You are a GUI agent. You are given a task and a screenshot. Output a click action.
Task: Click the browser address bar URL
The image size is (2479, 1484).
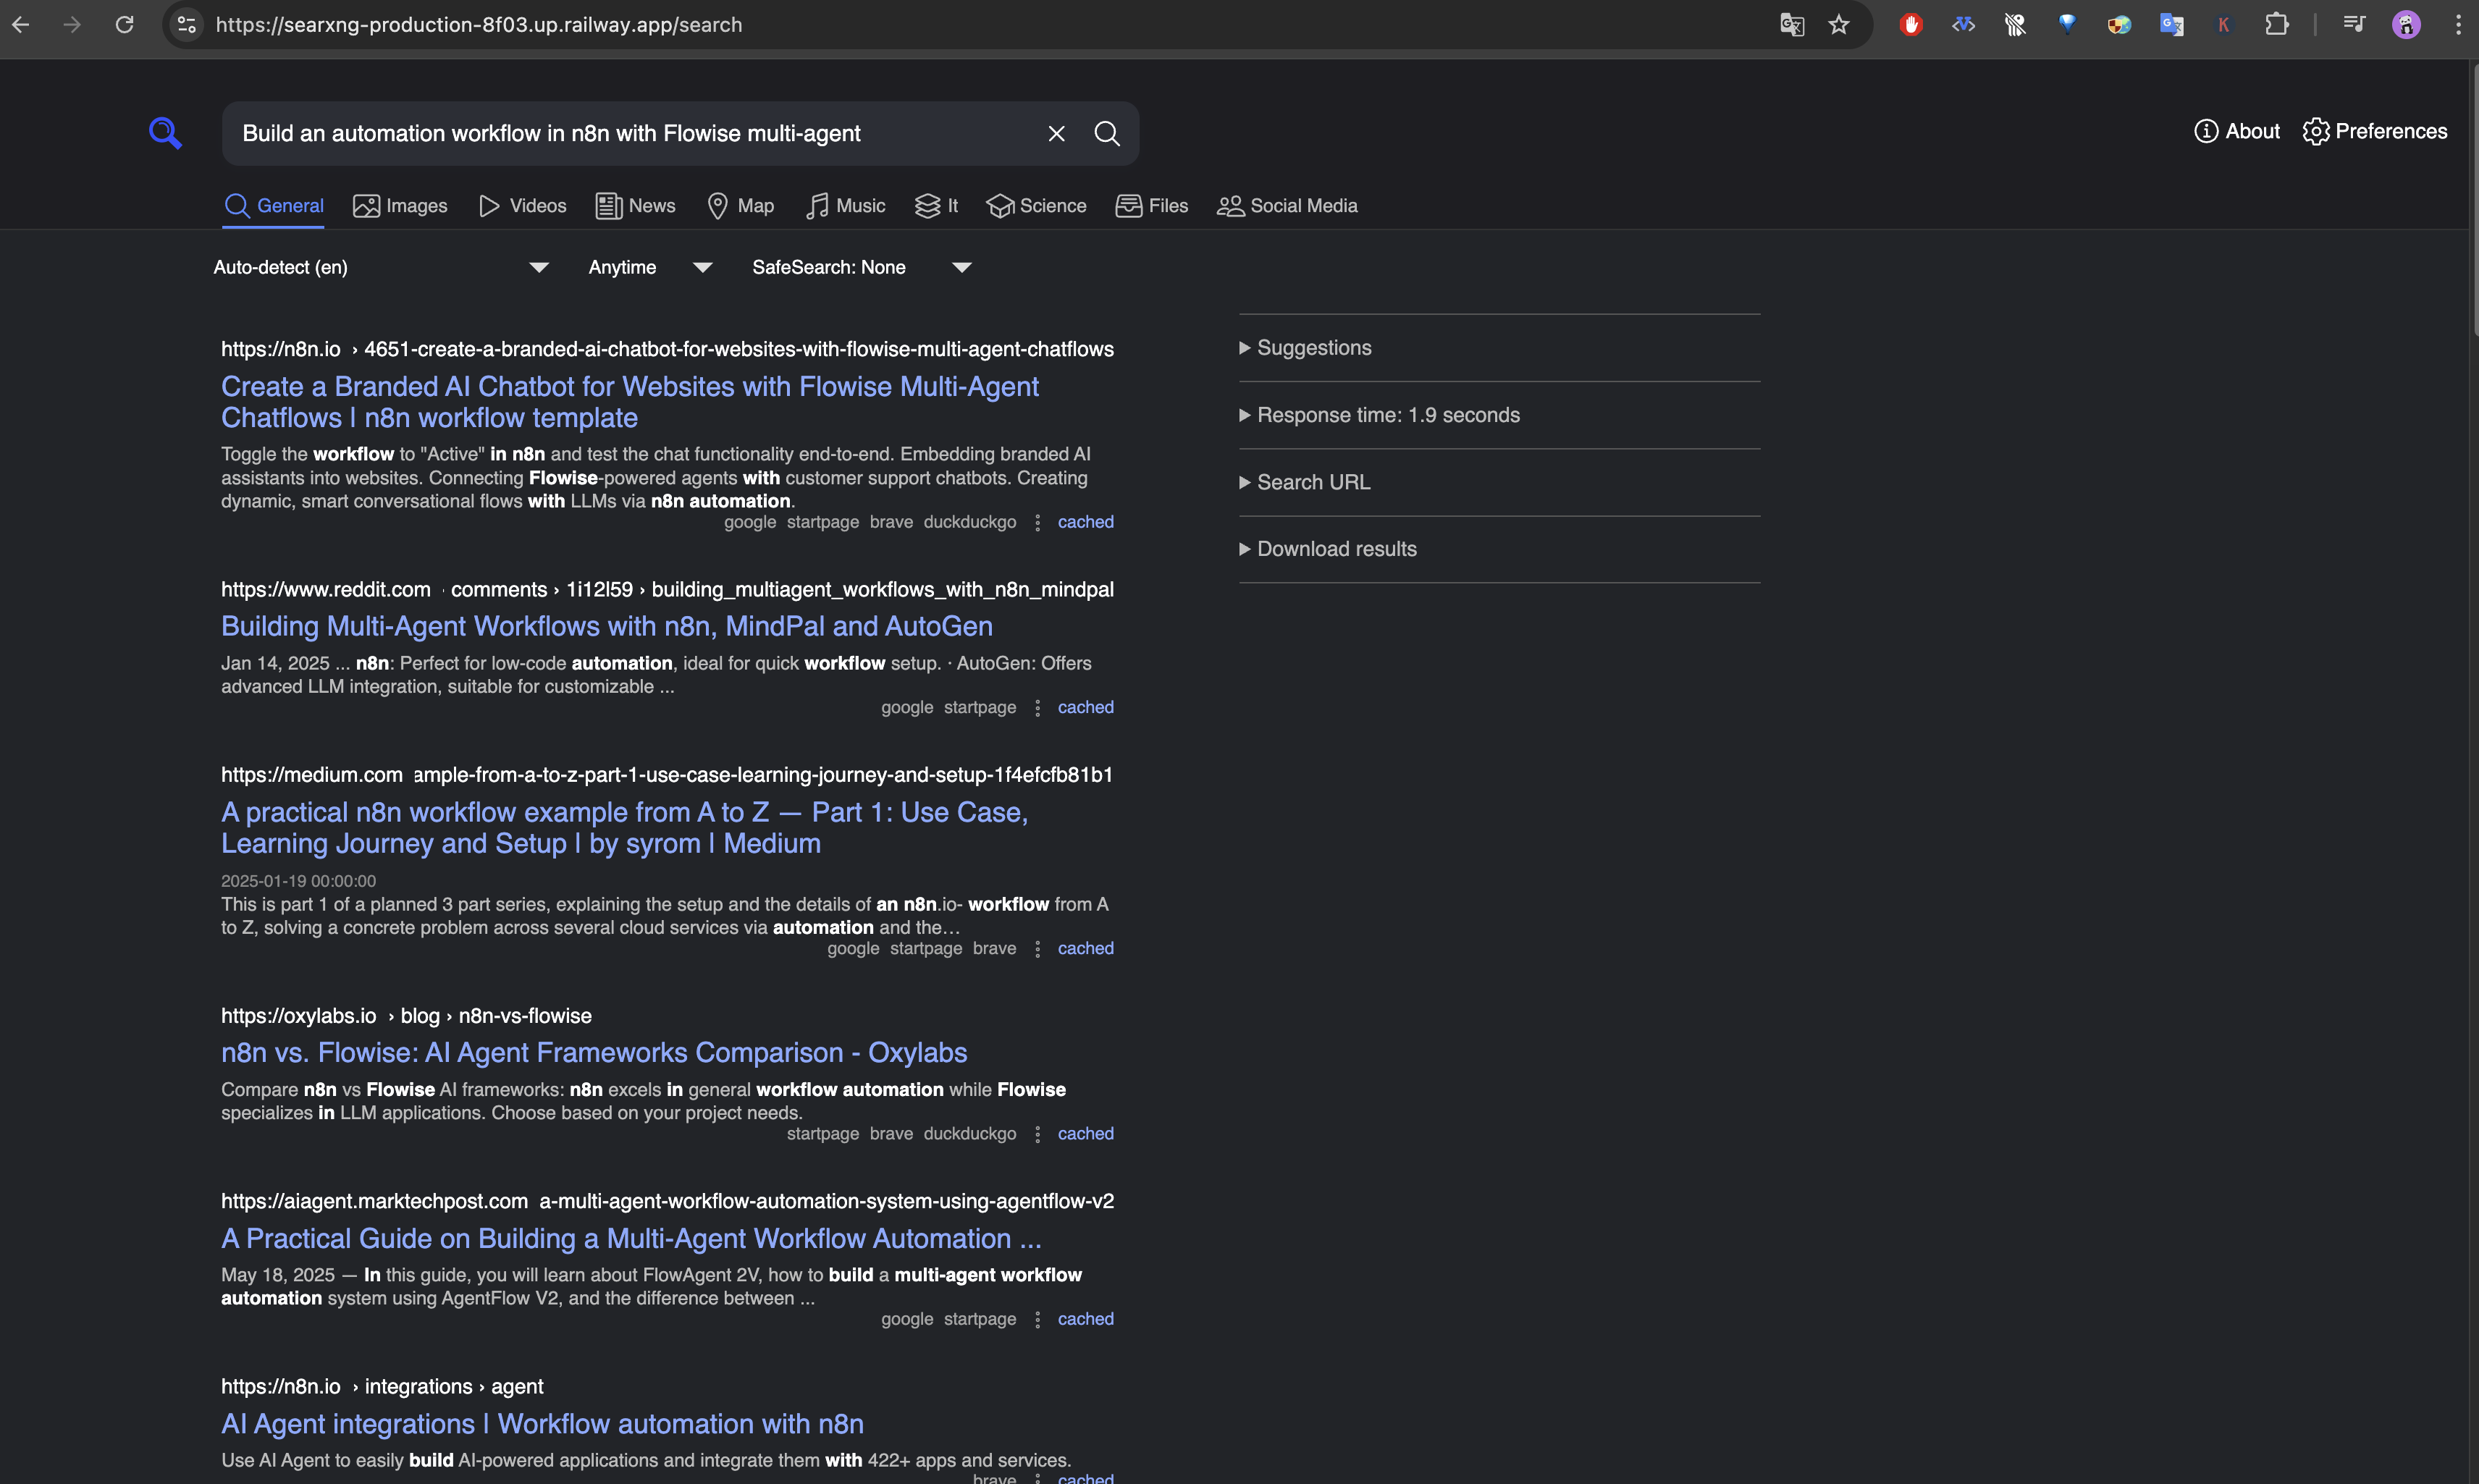[x=479, y=24]
